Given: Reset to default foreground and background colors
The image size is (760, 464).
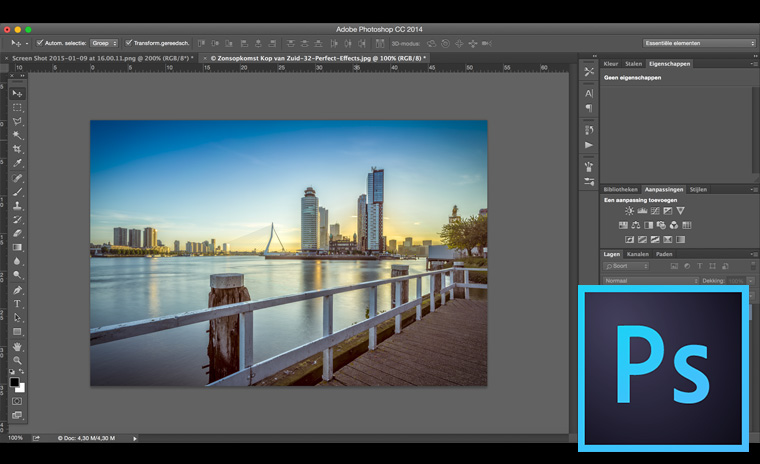Looking at the screenshot, I should (12, 371).
